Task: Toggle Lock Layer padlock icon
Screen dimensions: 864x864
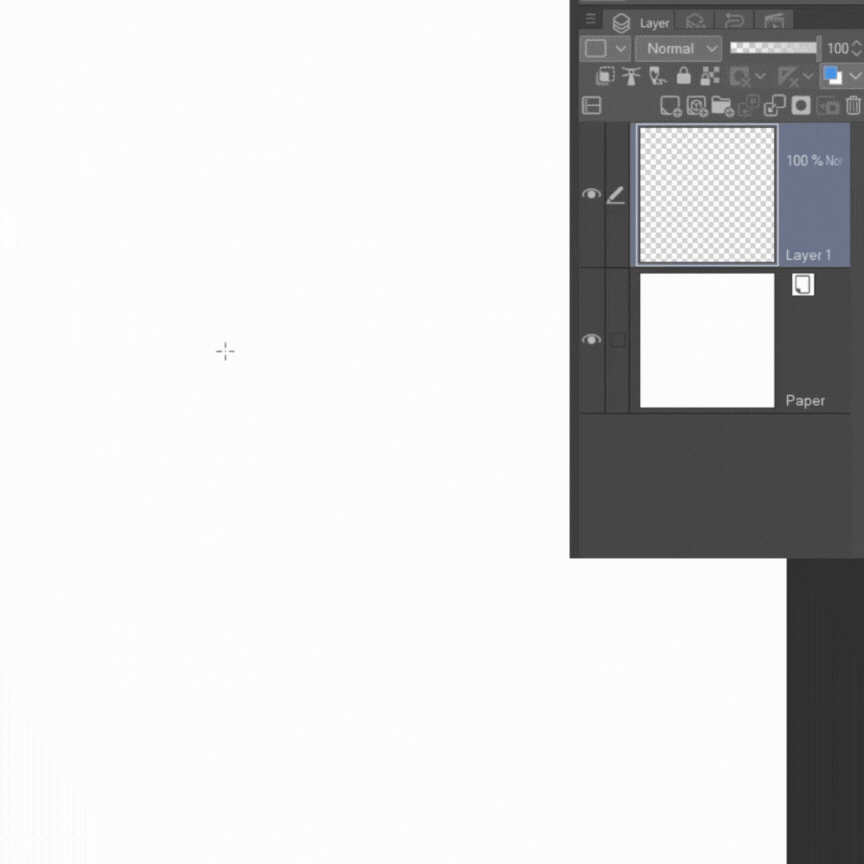Action: click(683, 76)
